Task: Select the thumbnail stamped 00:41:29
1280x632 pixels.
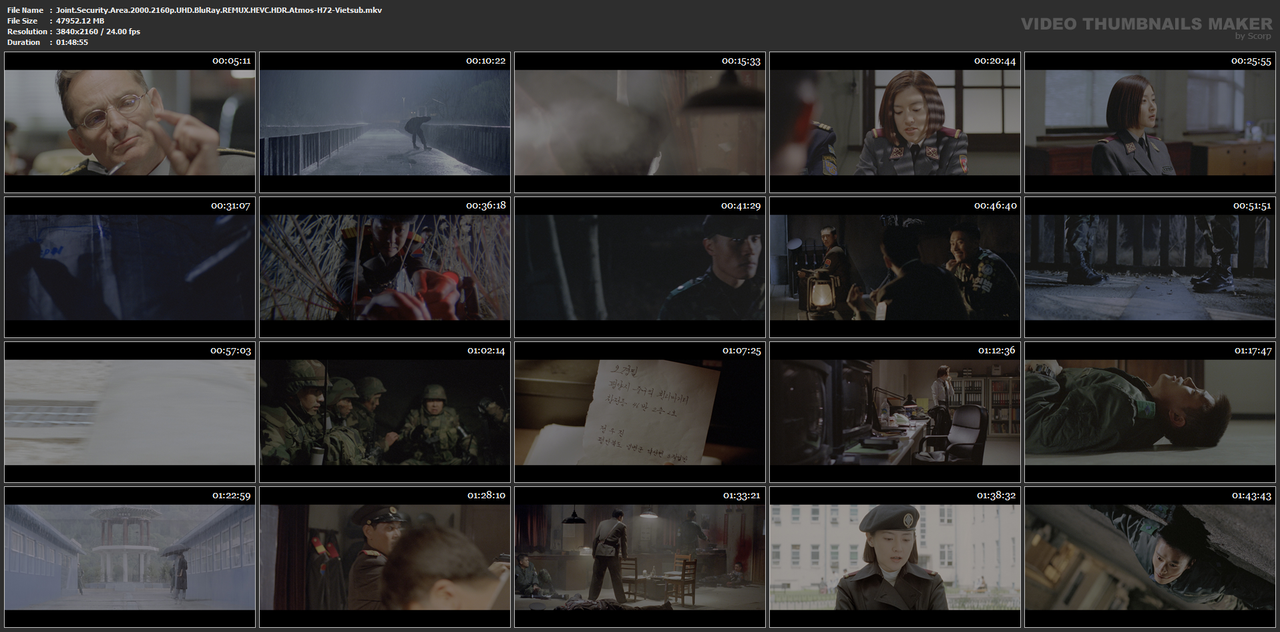Action: (x=640, y=267)
